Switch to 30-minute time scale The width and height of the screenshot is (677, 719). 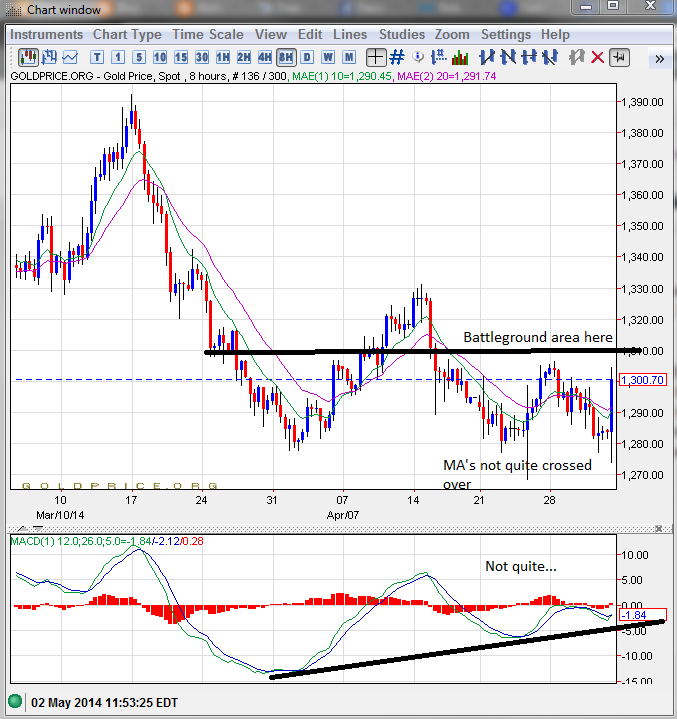(x=202, y=57)
